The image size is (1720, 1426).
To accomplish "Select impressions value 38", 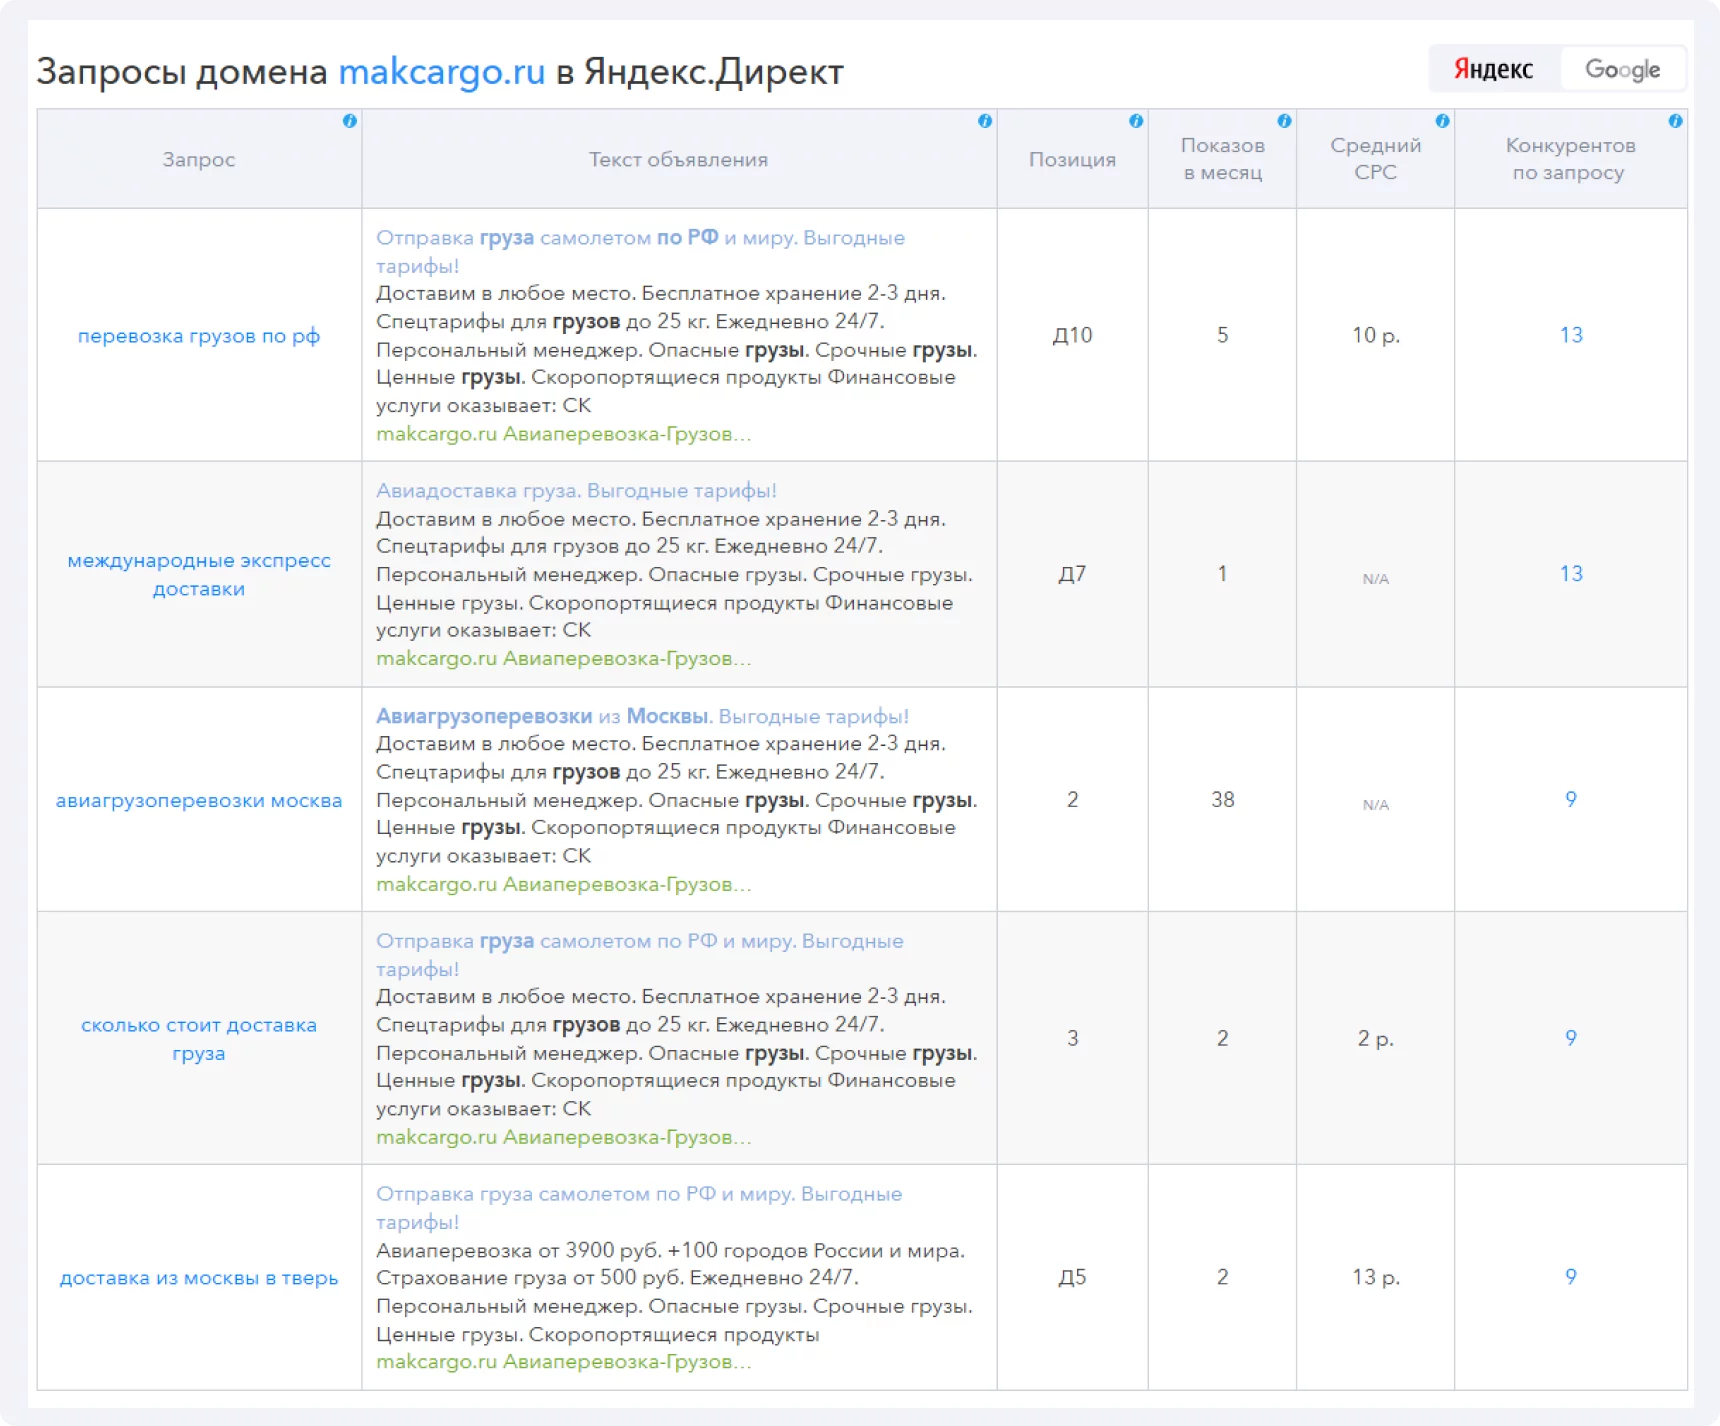I will coord(1222,799).
